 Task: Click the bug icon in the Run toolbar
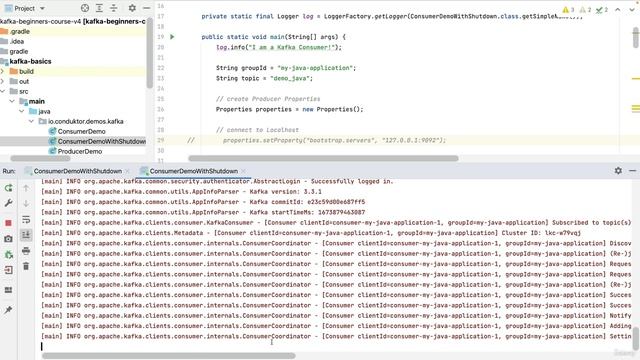tap(9, 255)
